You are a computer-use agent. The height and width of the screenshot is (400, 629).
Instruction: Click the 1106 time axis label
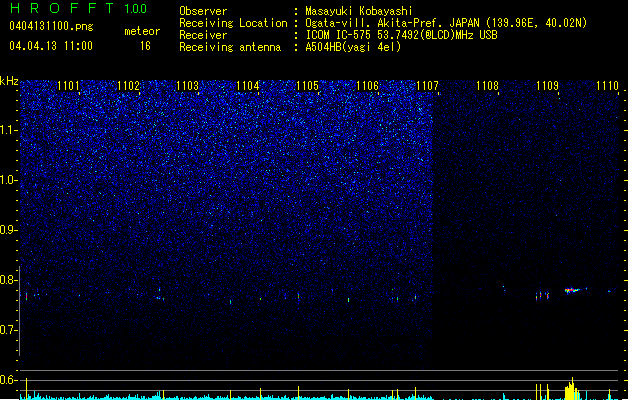367,86
